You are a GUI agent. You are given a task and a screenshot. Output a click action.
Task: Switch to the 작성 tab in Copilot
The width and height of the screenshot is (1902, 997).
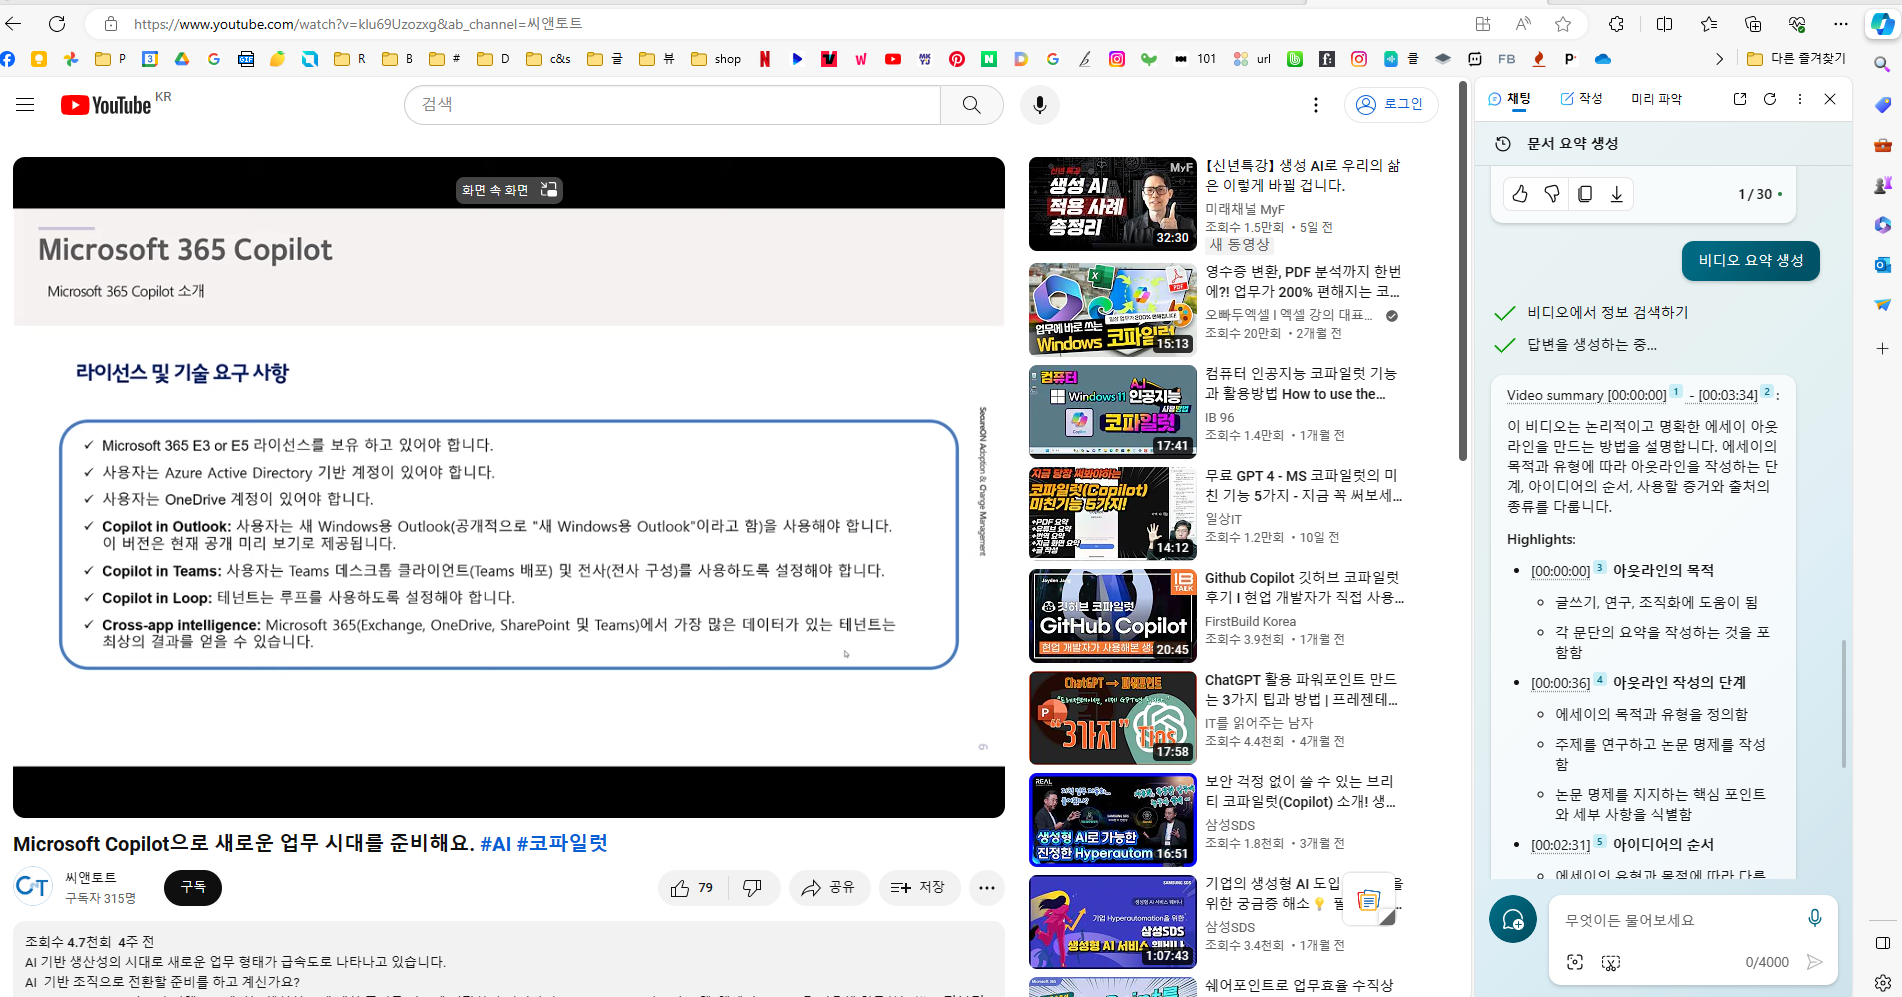click(1581, 99)
